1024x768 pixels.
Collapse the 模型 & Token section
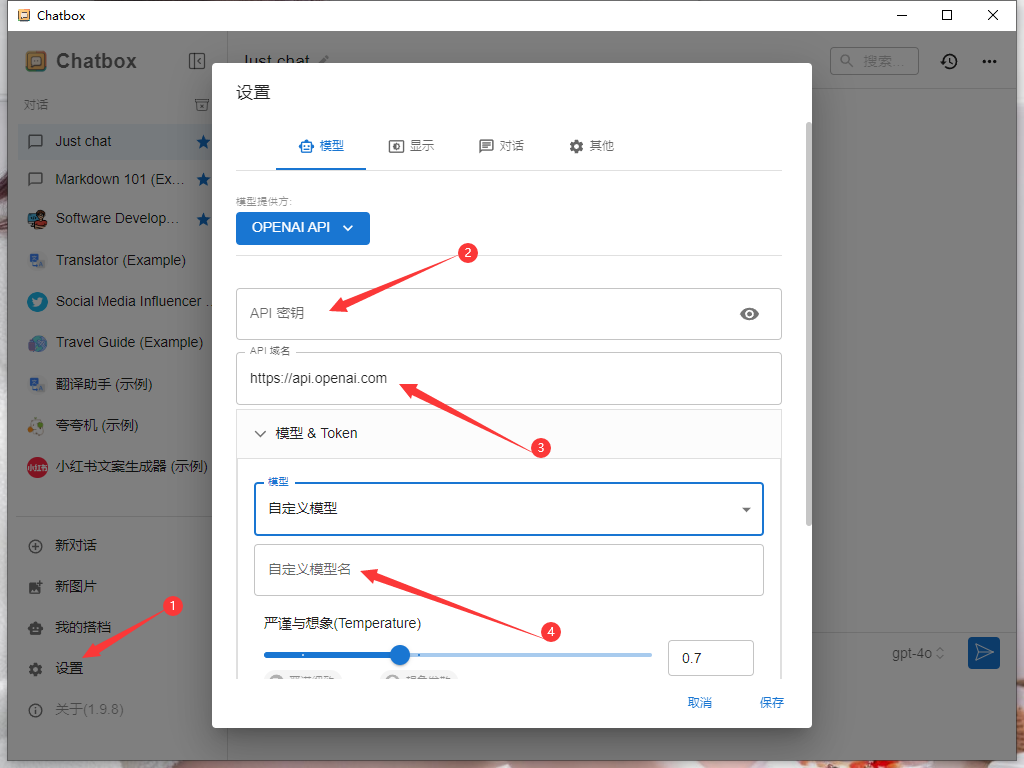point(509,434)
